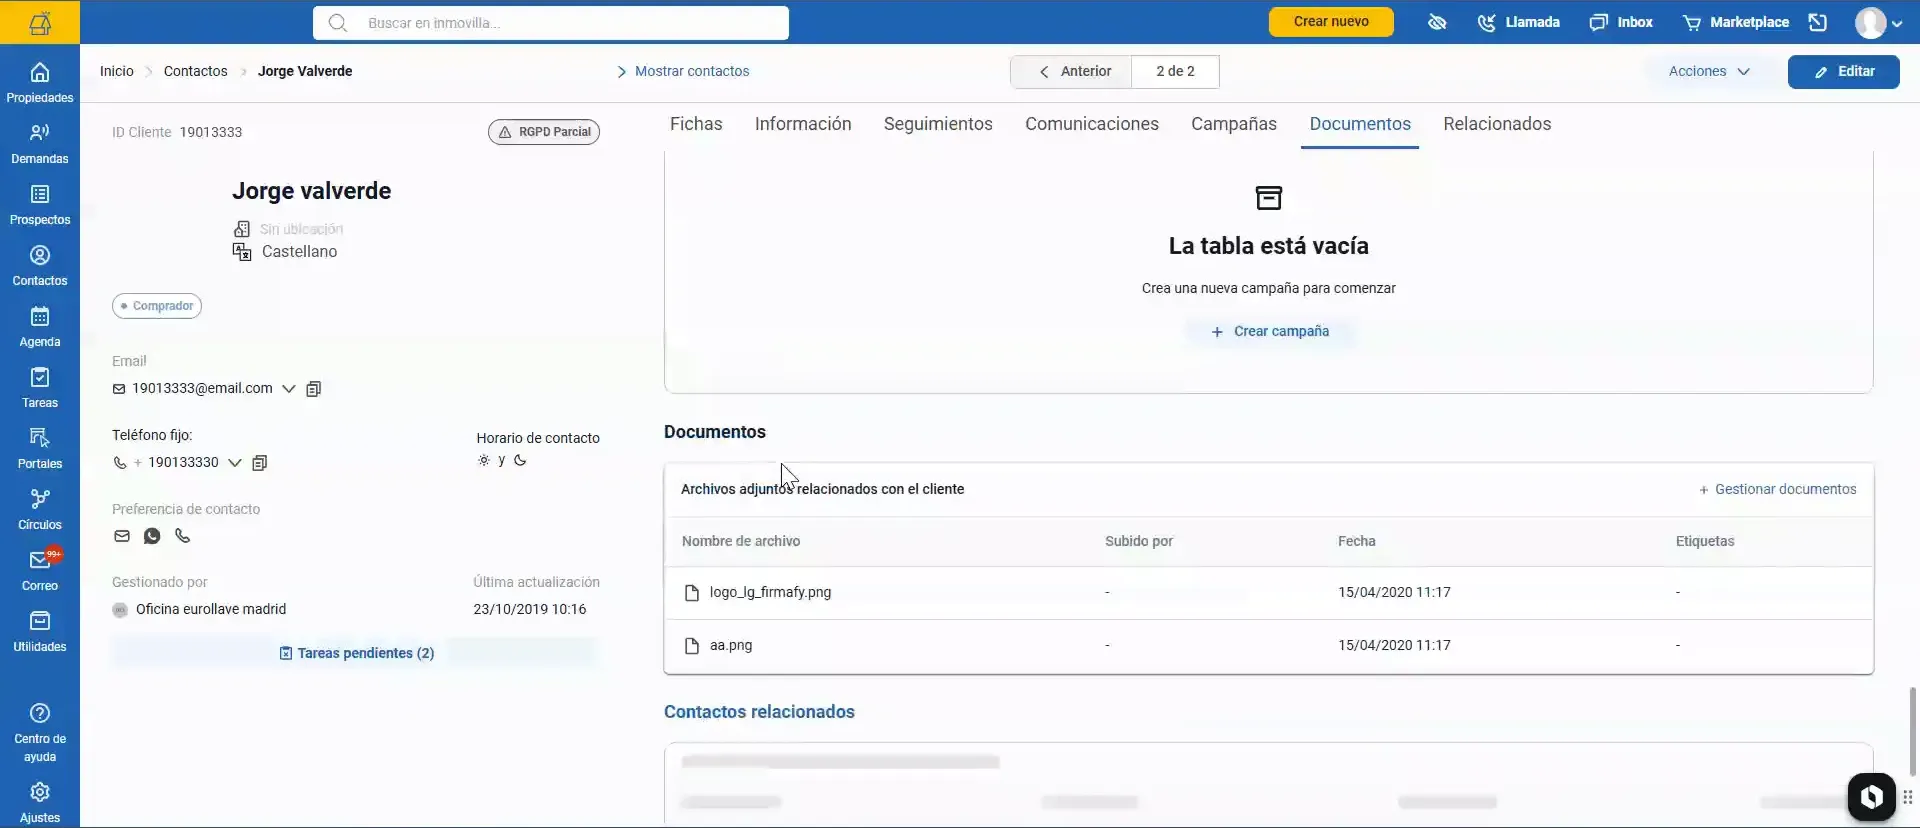The image size is (1920, 828).
Task: Expand the email address dropdown
Action: 288,389
